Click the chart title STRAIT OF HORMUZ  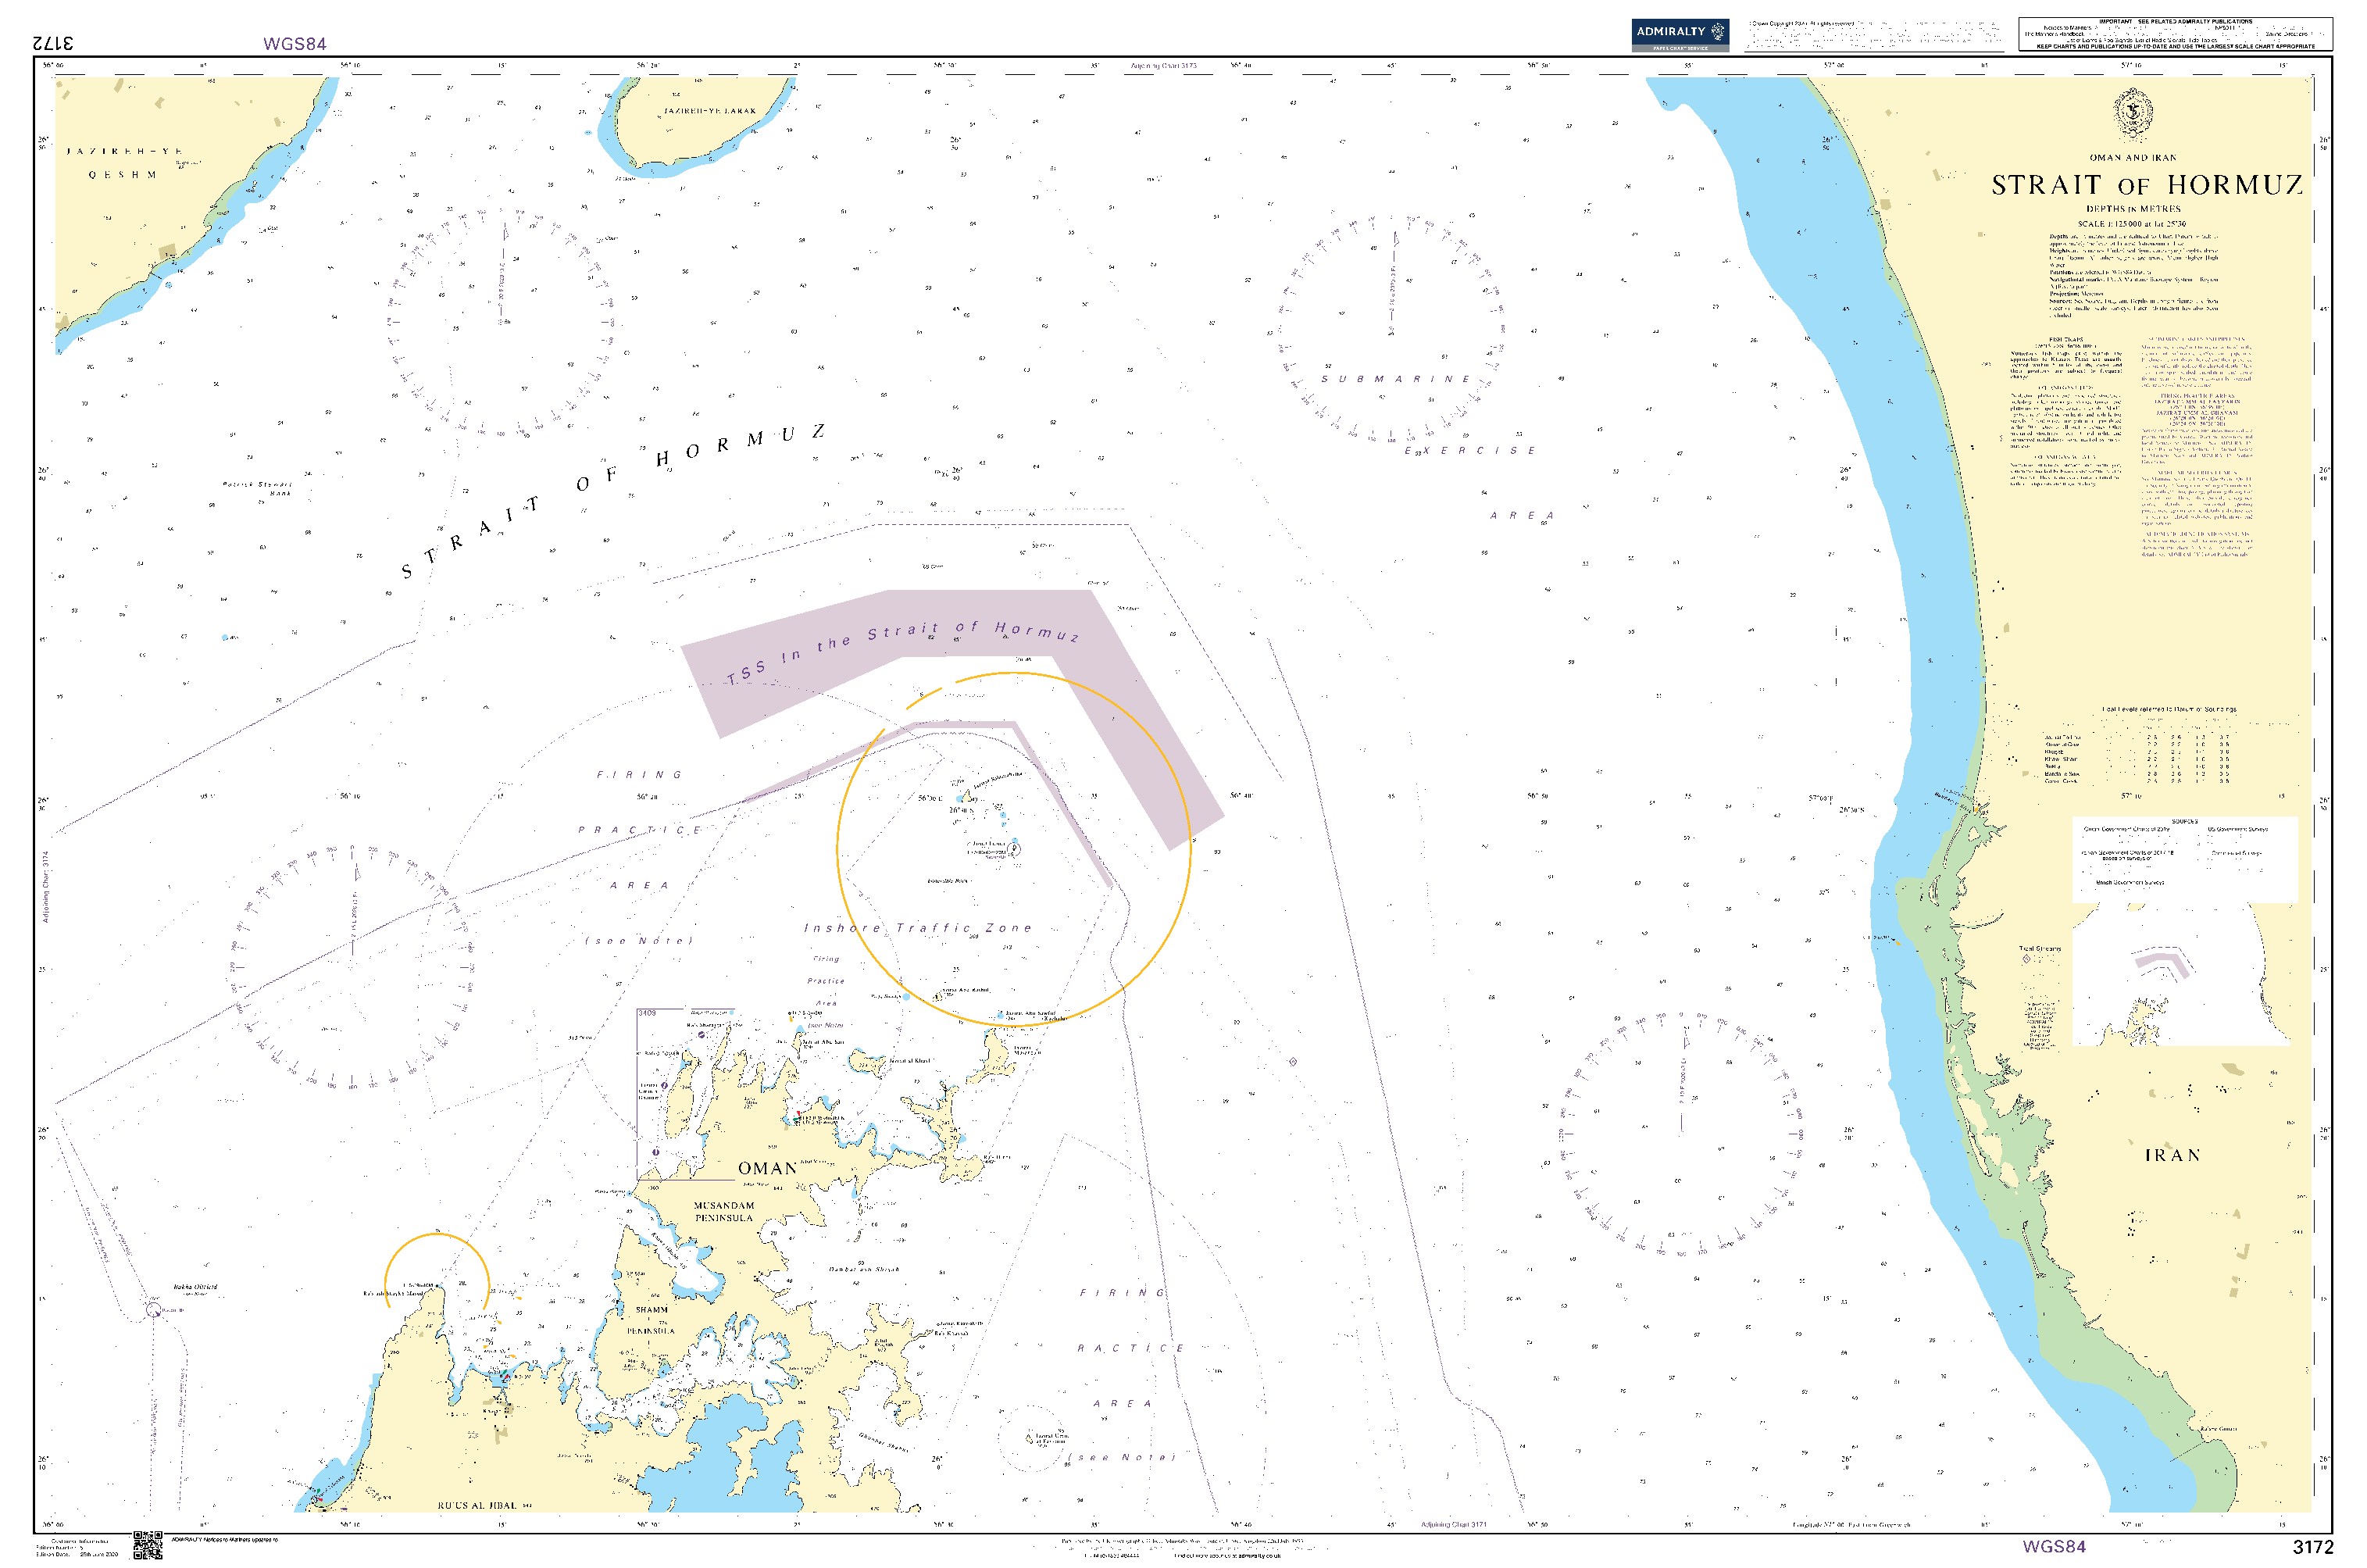point(2147,185)
